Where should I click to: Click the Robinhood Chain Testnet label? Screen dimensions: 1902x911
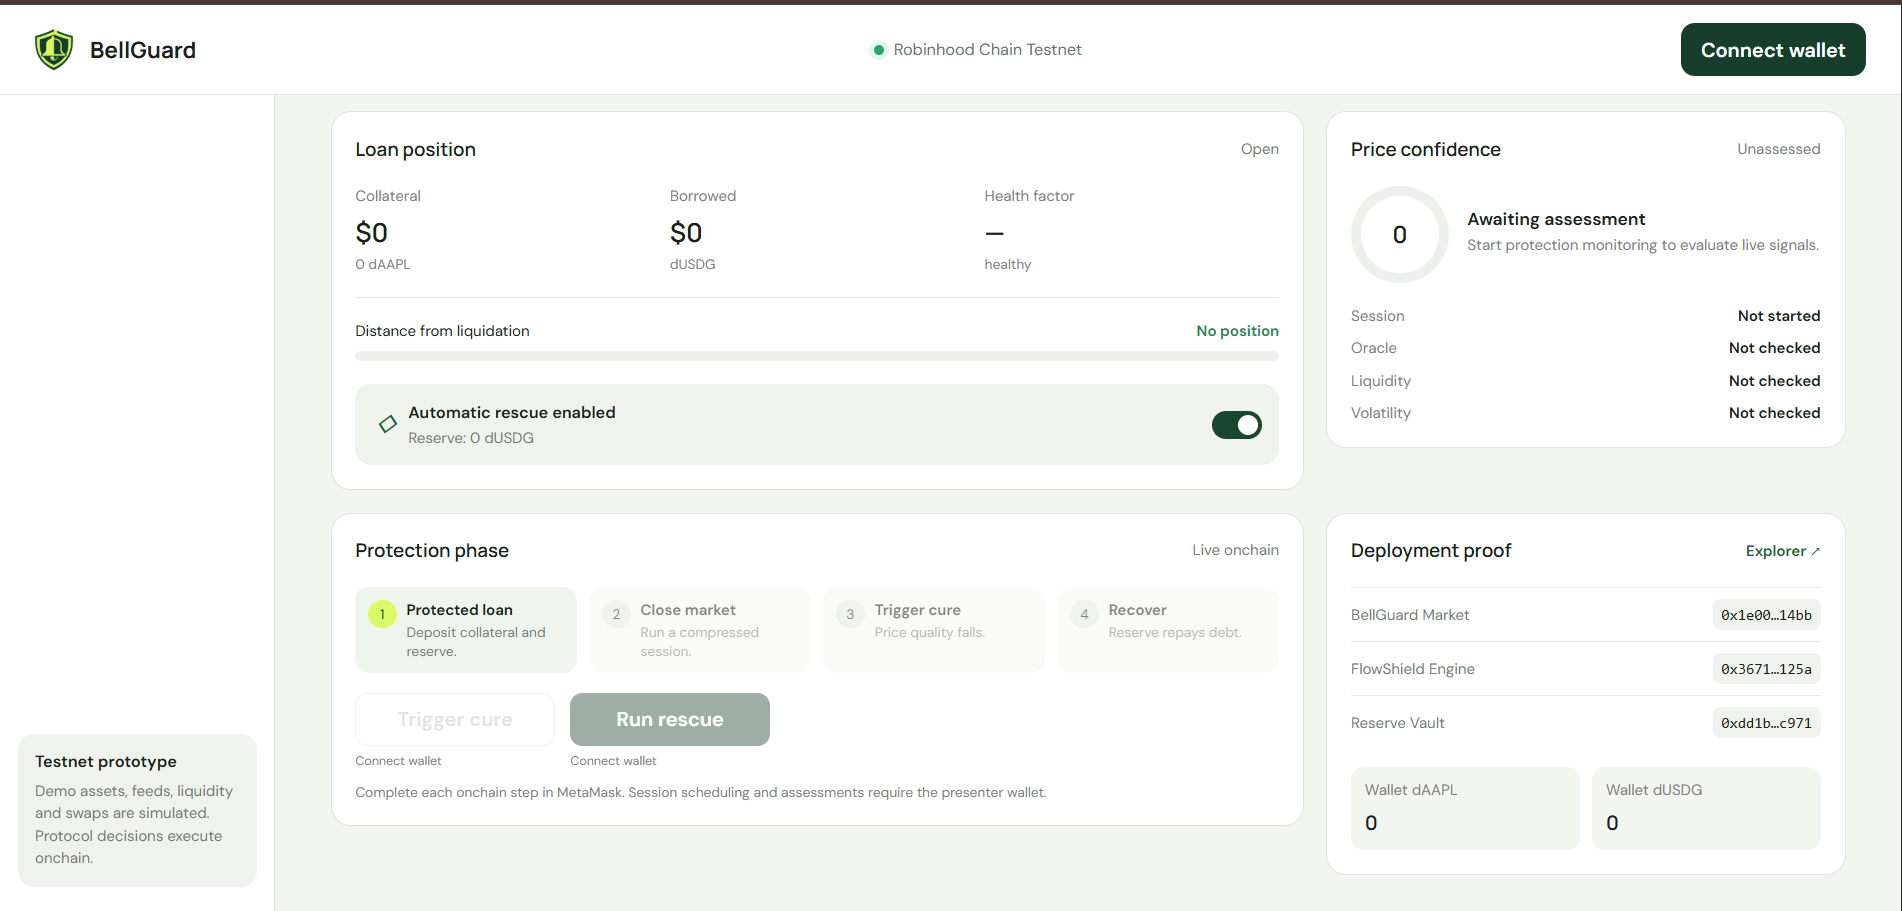tap(987, 50)
